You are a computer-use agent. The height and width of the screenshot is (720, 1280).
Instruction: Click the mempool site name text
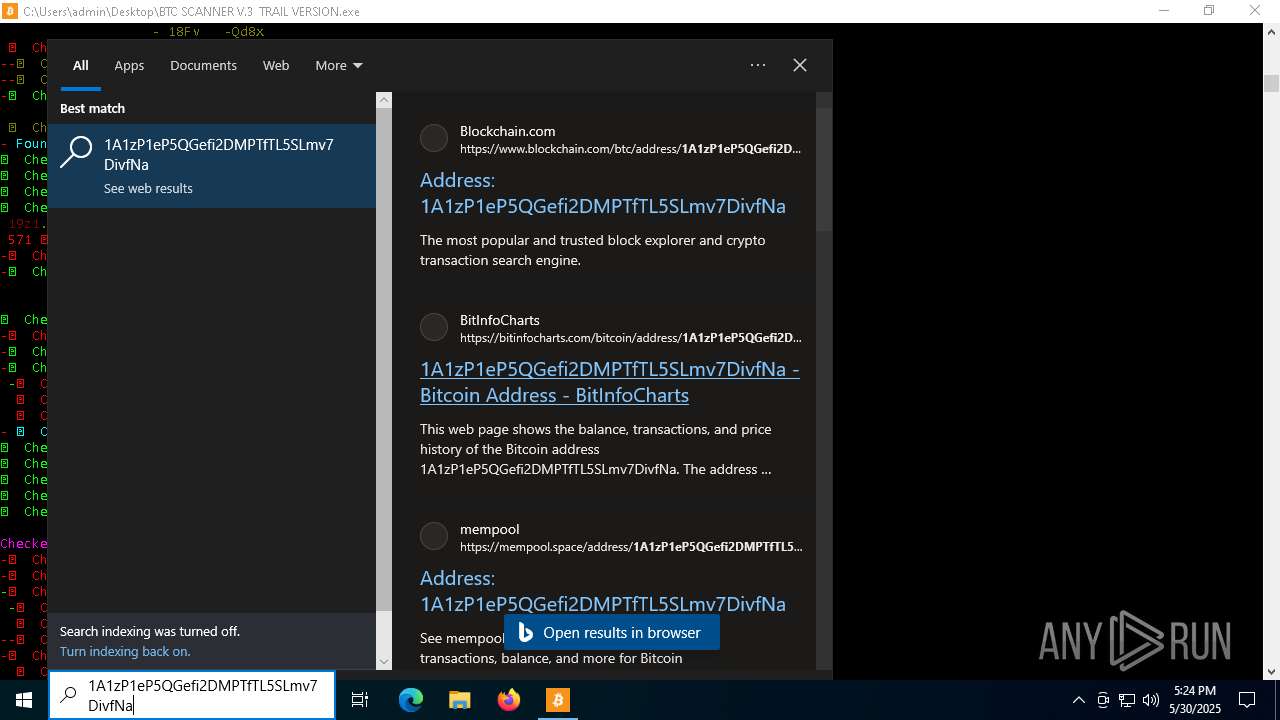tap(489, 529)
